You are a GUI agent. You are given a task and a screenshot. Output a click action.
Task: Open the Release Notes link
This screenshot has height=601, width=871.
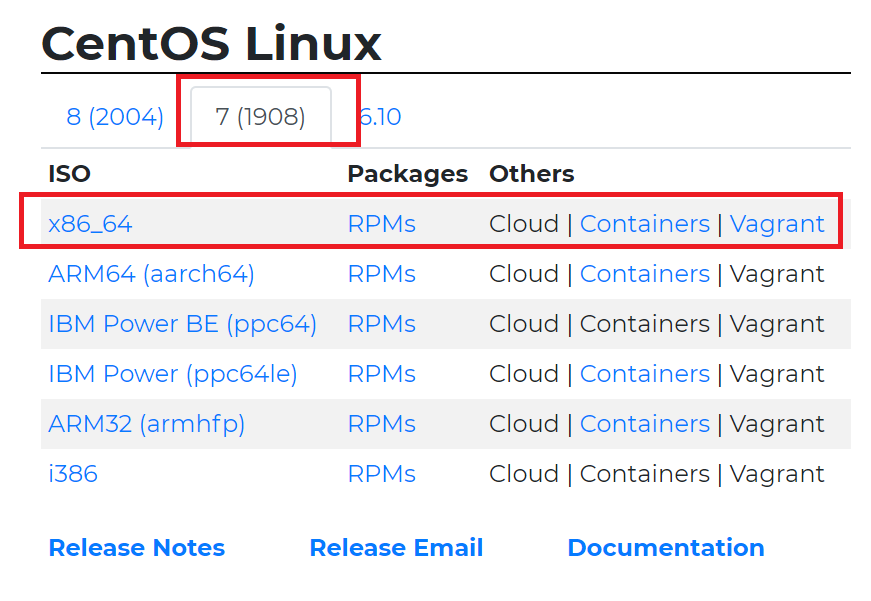coord(137,548)
